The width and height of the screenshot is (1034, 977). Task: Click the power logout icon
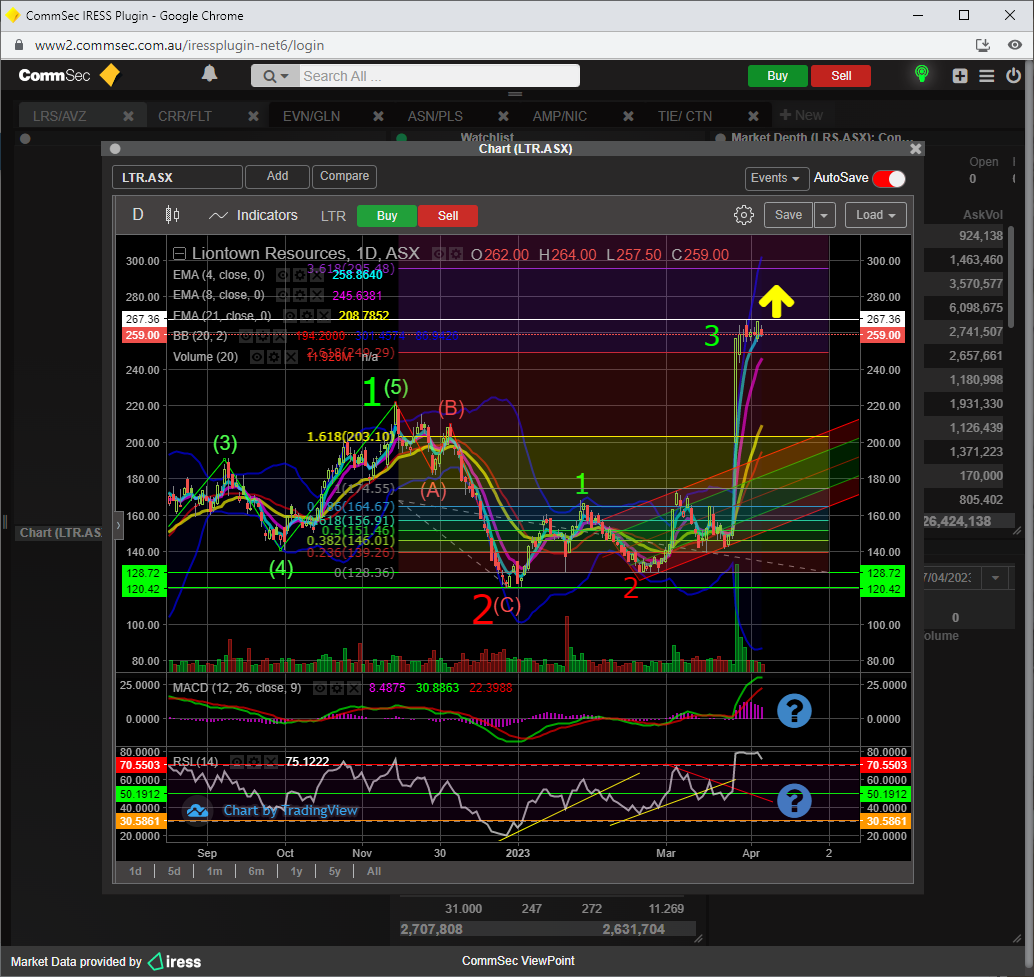[x=1014, y=76]
